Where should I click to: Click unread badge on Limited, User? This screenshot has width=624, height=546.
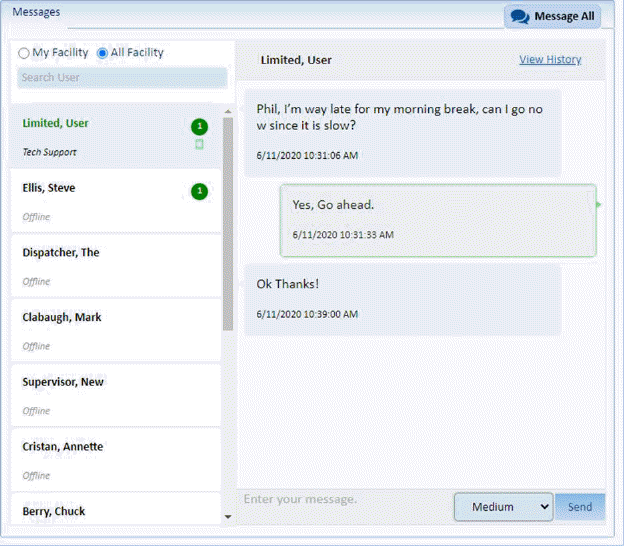[x=199, y=126]
